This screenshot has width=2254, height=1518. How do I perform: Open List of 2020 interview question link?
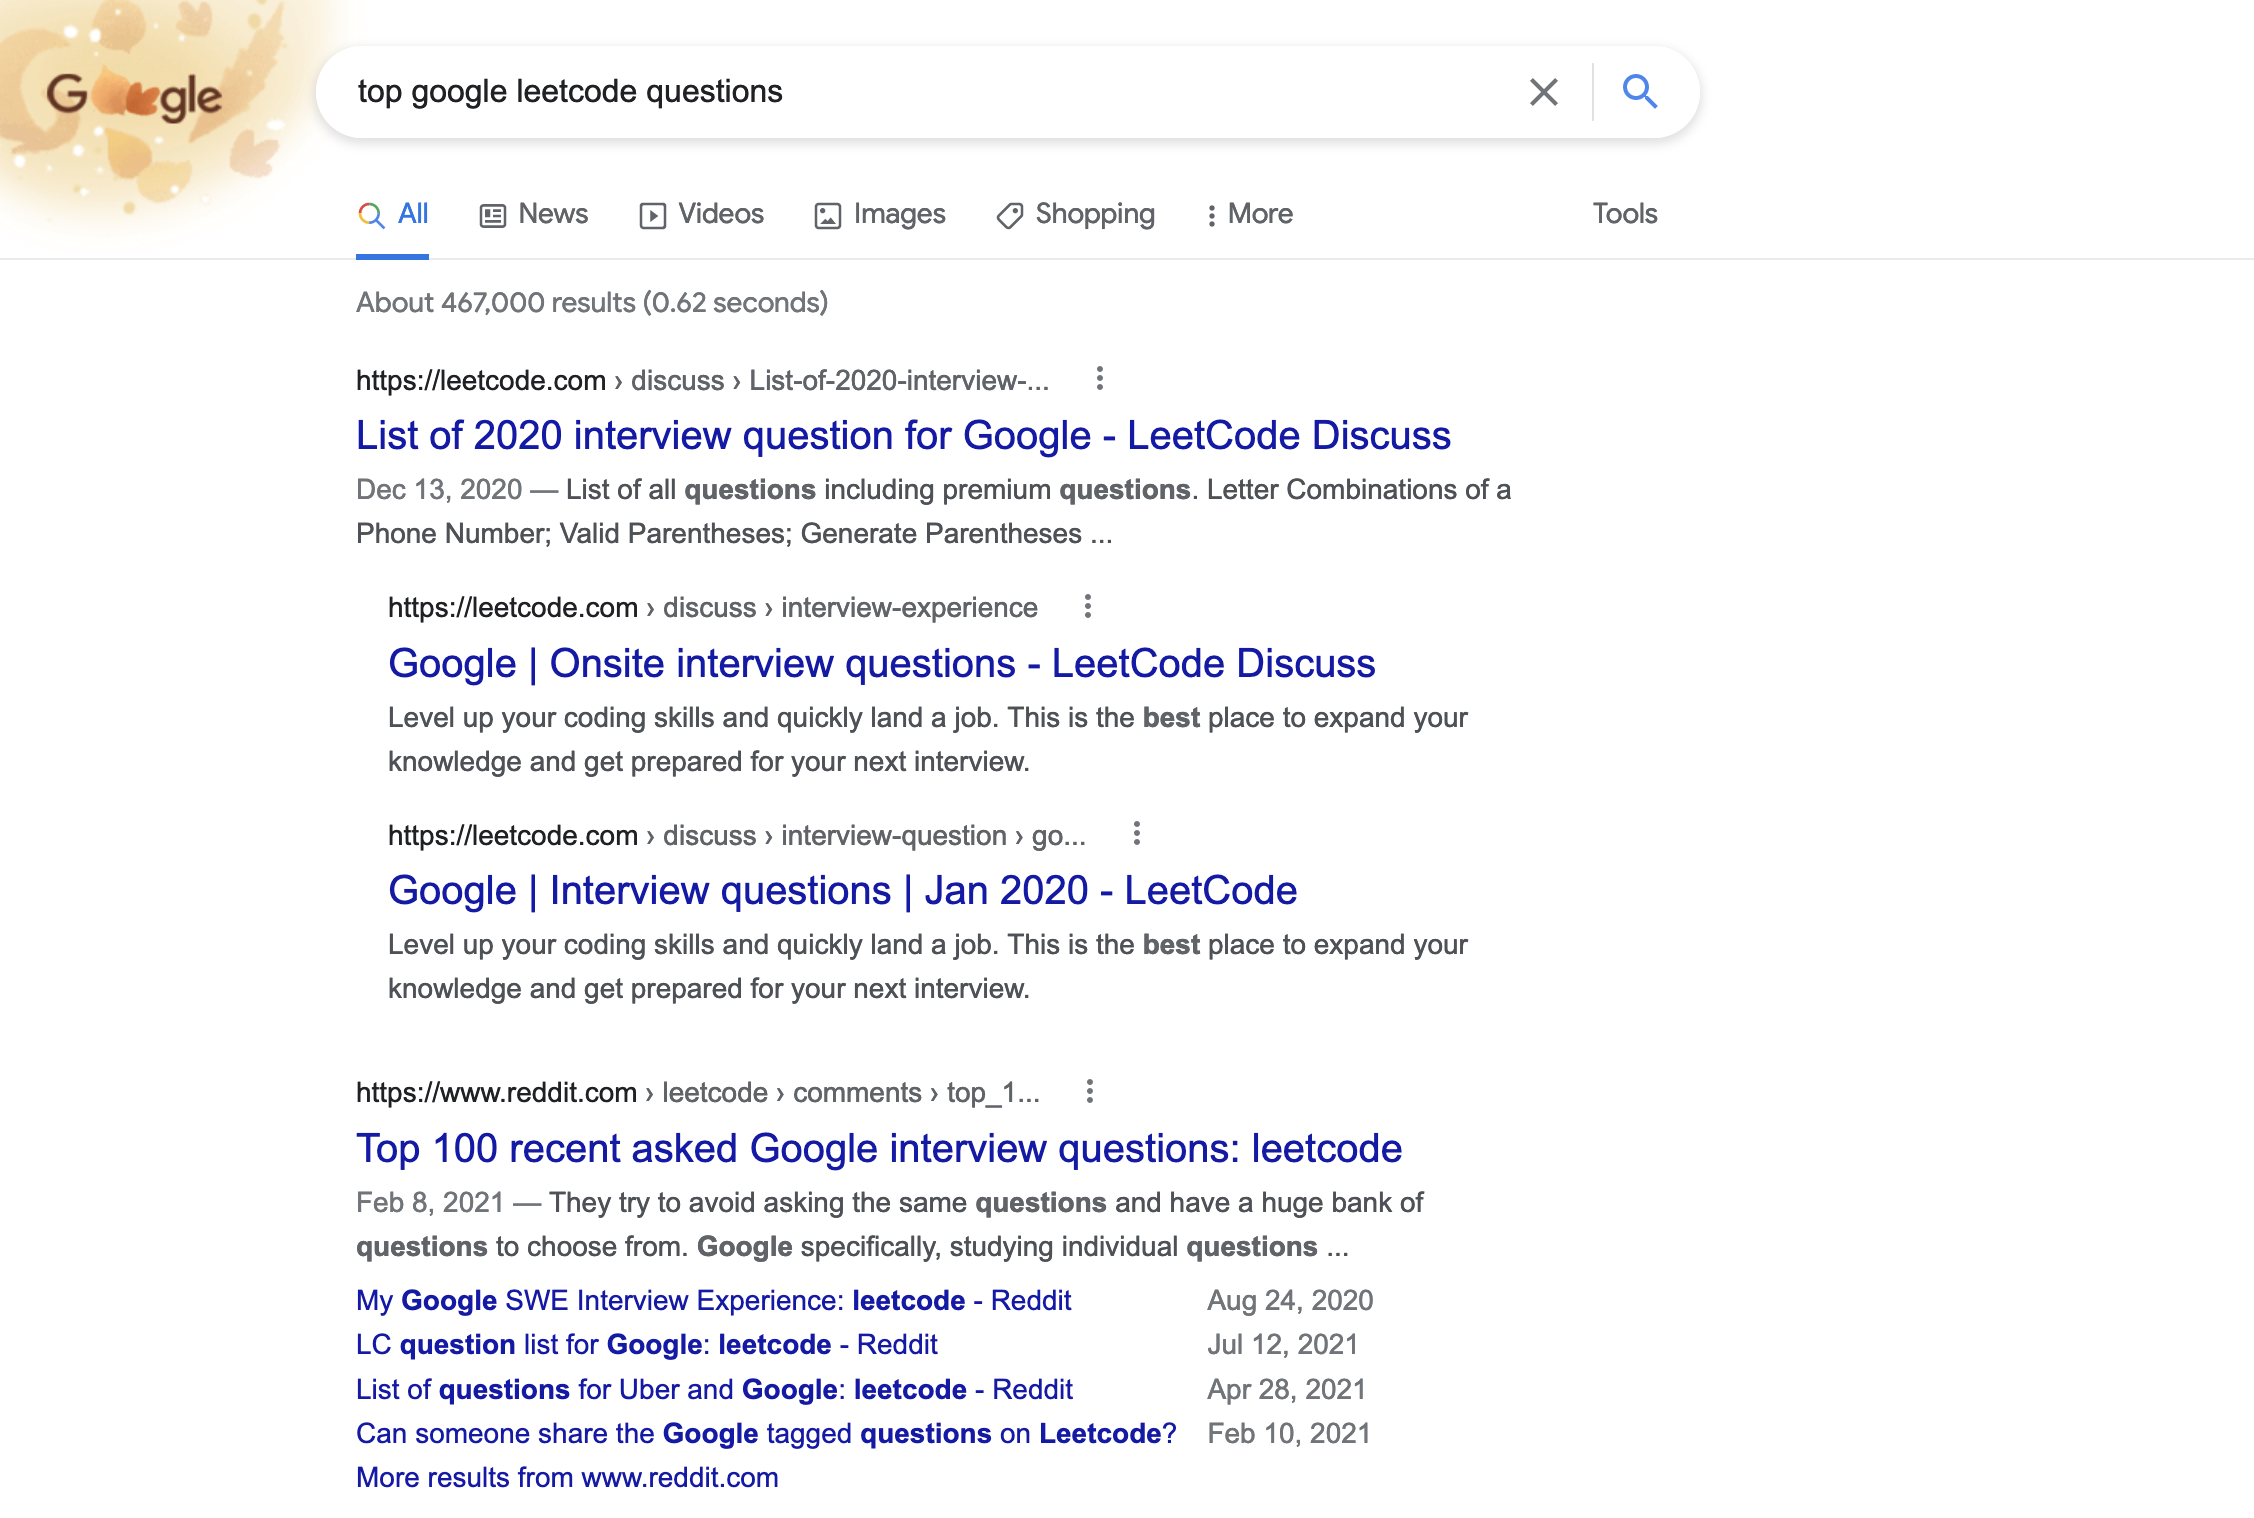(x=902, y=436)
